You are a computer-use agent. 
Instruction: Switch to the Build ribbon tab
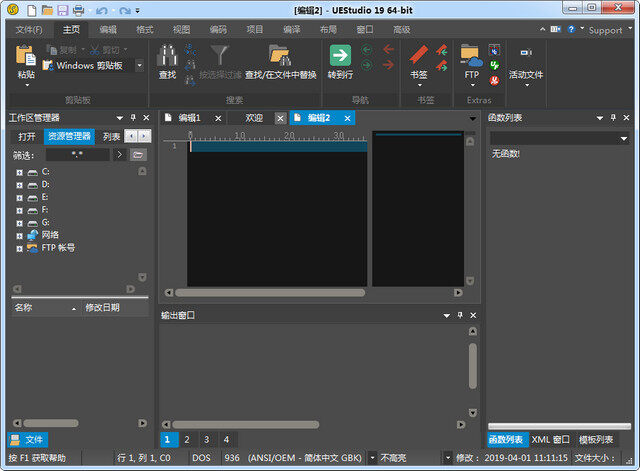tap(291, 30)
